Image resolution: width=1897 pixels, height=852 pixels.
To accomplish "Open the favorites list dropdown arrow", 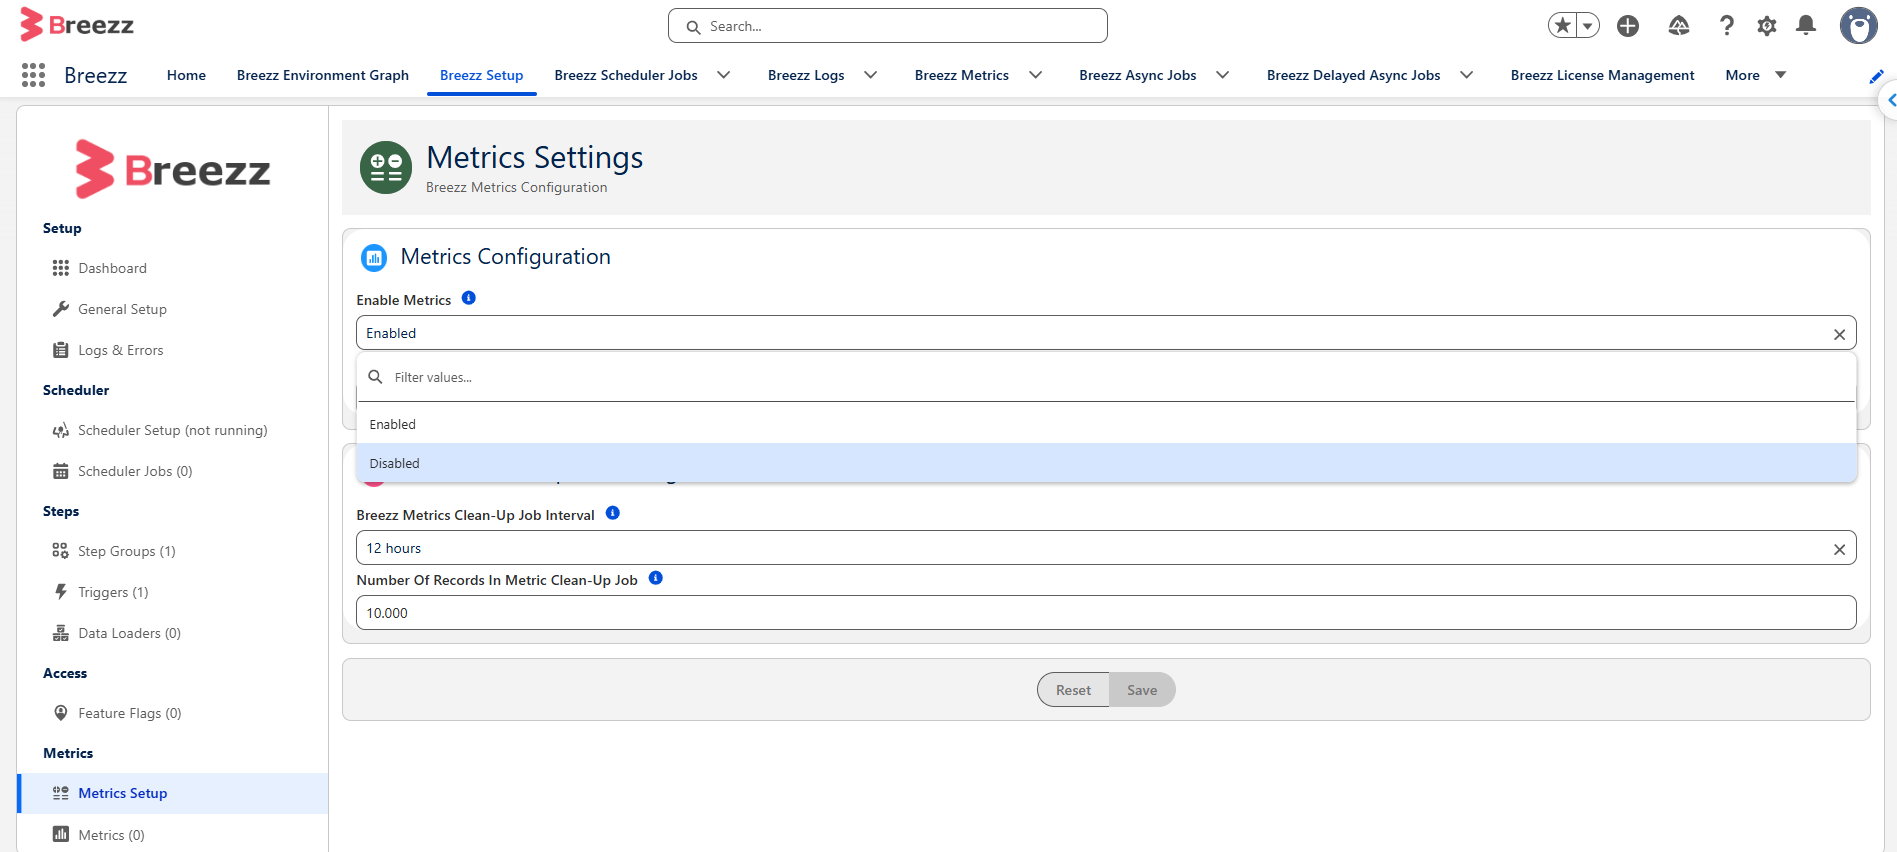I will [1587, 26].
